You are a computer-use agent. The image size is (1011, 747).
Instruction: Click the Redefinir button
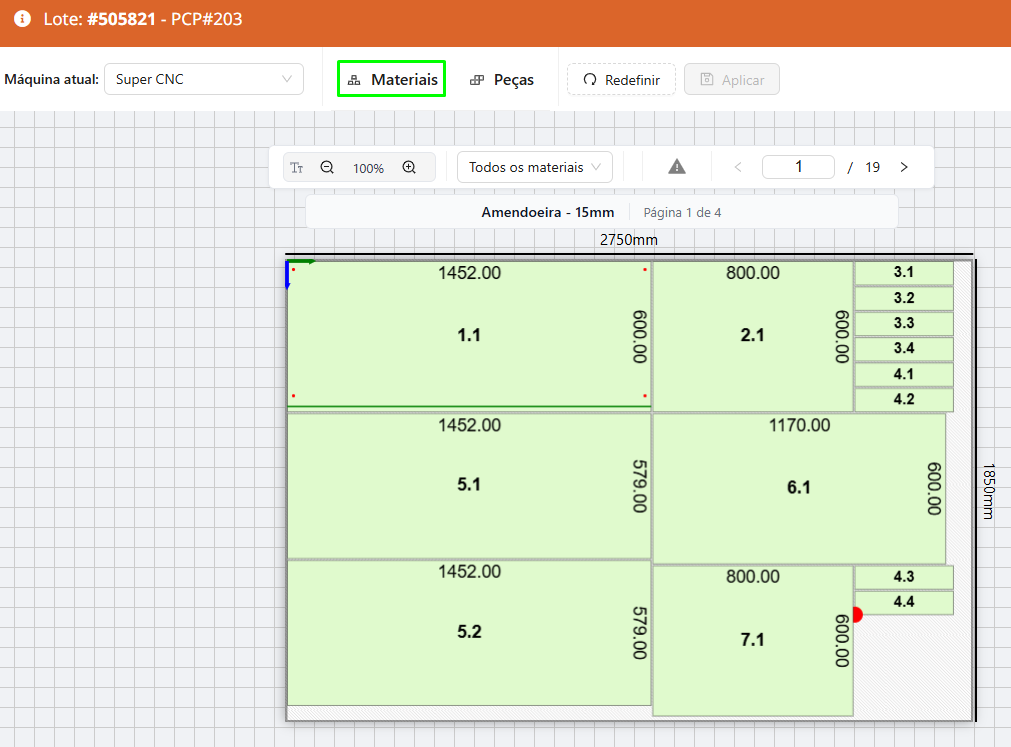(621, 80)
